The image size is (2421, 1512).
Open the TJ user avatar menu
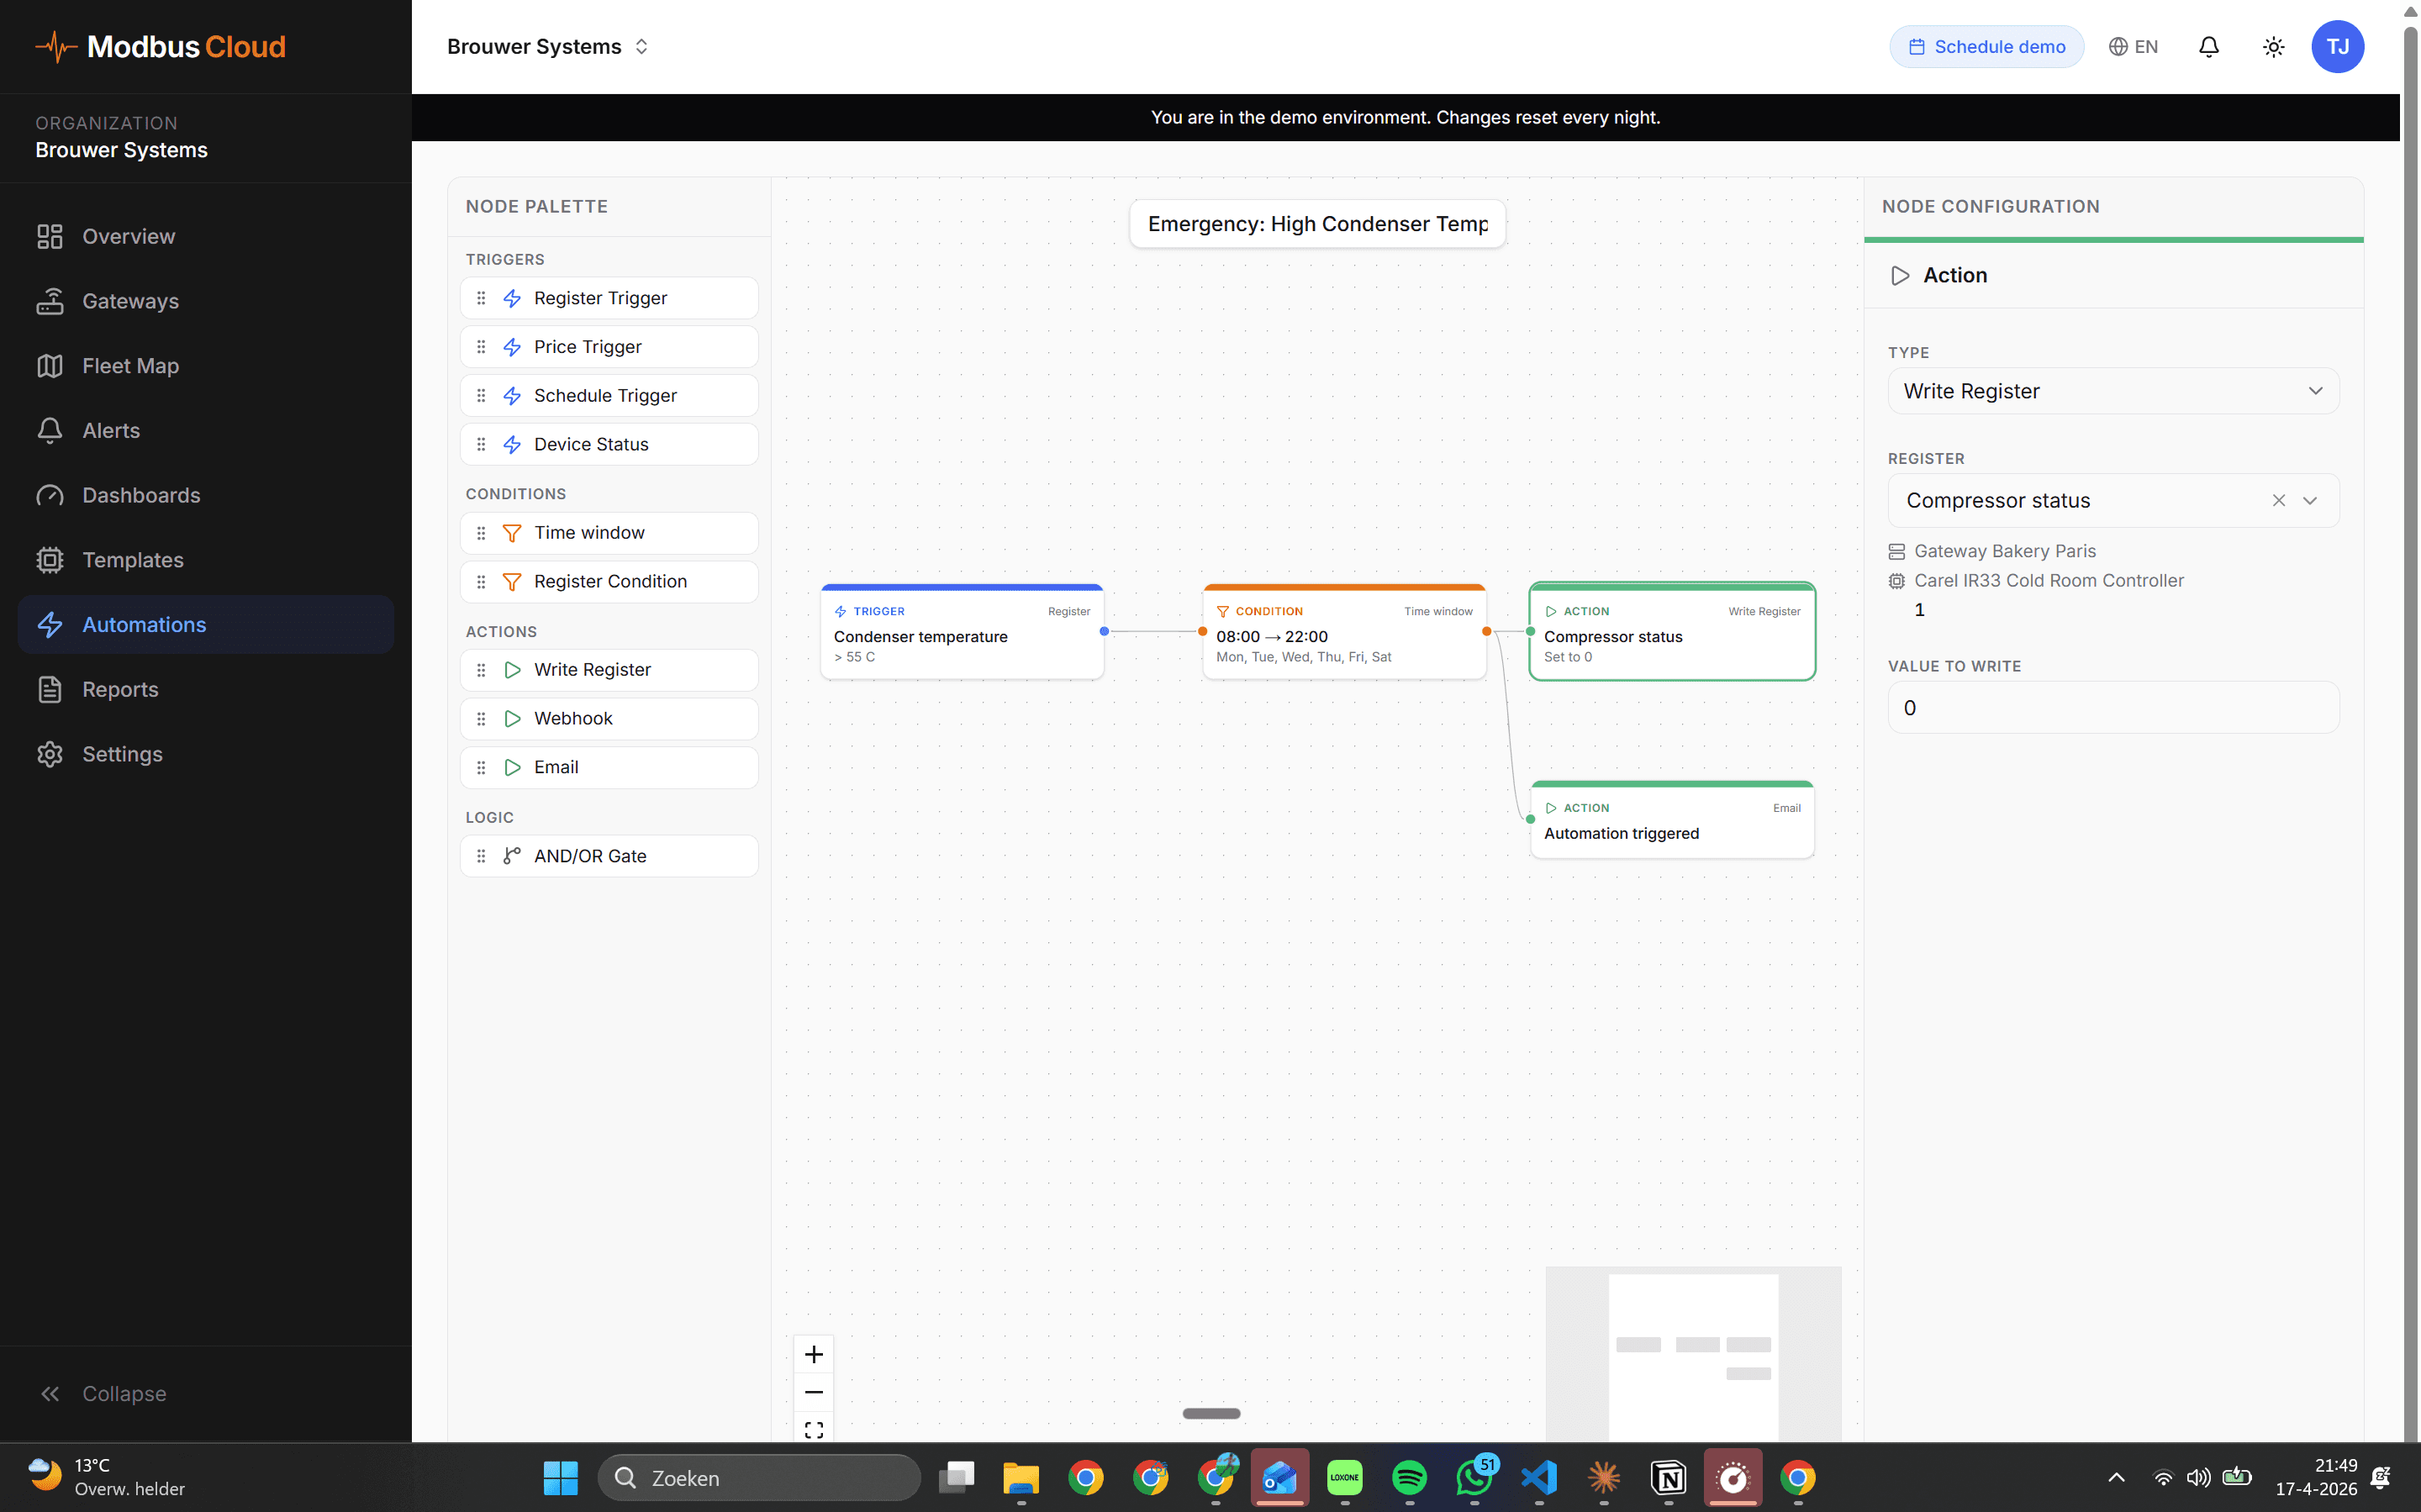point(2337,47)
